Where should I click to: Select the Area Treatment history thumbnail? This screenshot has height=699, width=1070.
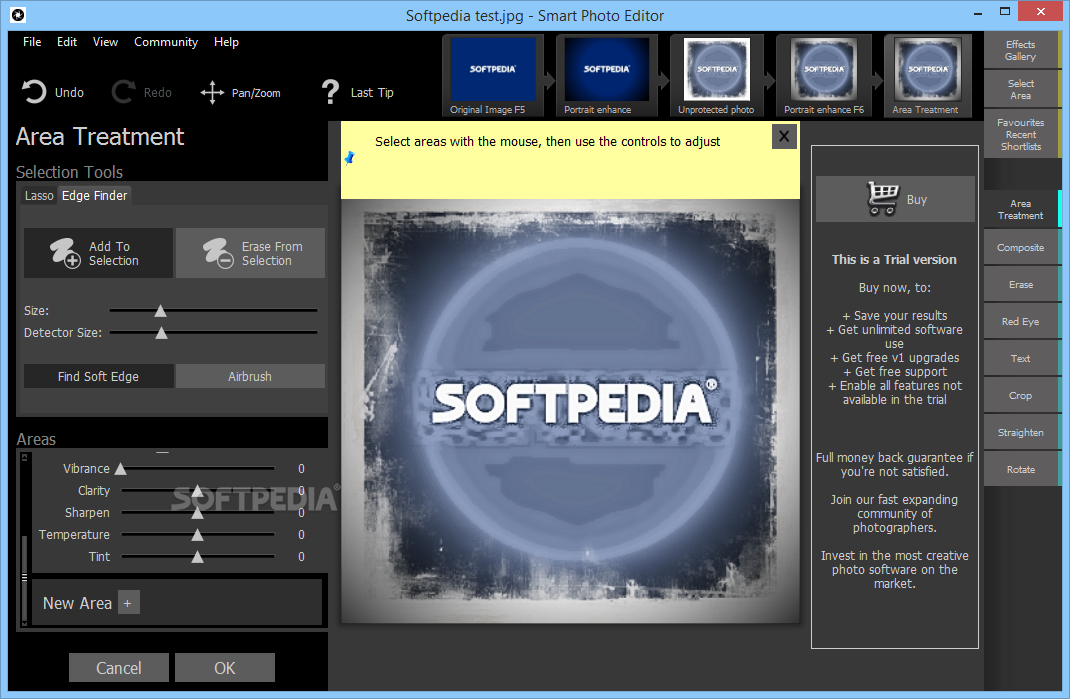coord(928,76)
